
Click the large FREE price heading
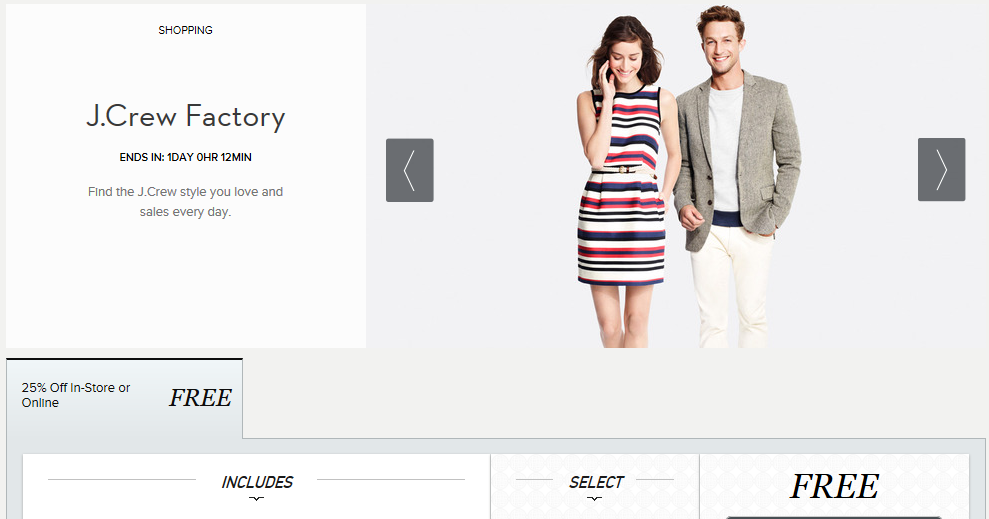click(834, 486)
